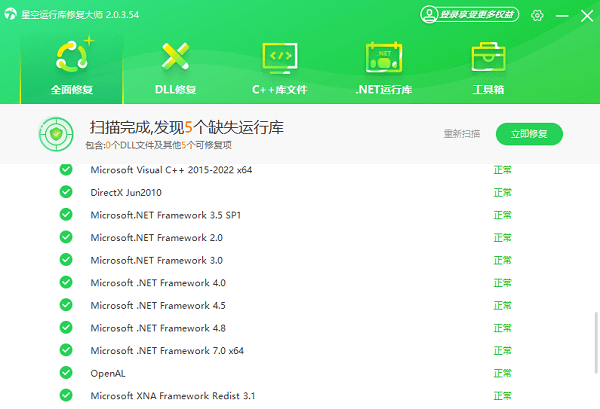Open the 全面修复 full repair tab icon
Image resolution: width=600 pixels, height=409 pixels.
tap(73, 56)
